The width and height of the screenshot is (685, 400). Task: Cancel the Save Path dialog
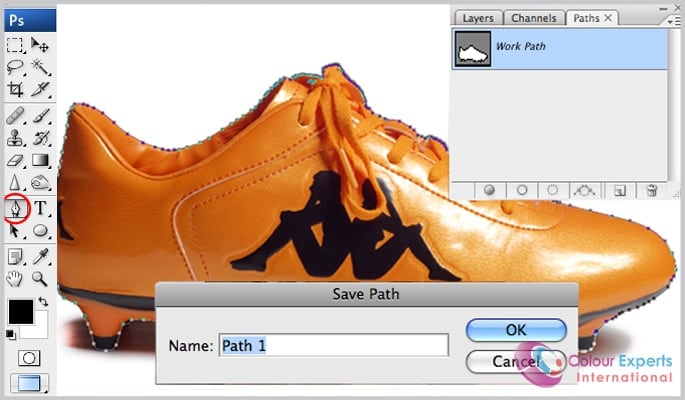coord(516,361)
